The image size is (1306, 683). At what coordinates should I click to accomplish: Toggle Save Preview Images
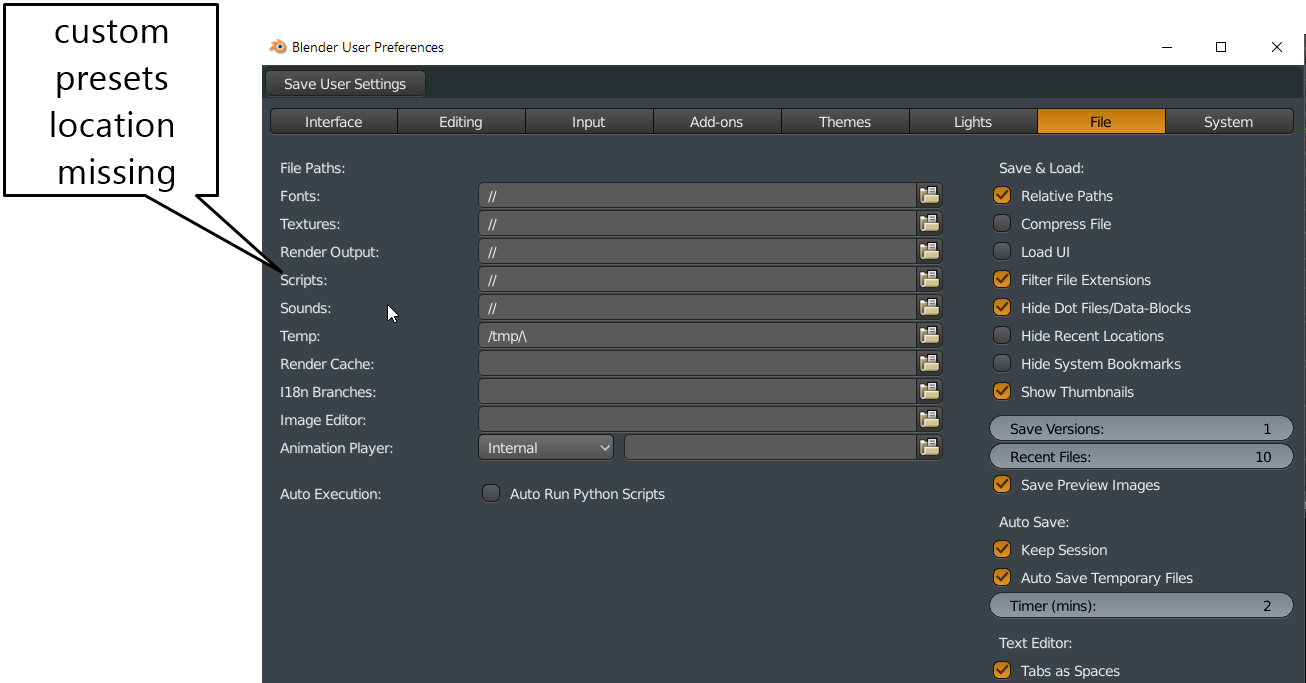coord(1002,485)
